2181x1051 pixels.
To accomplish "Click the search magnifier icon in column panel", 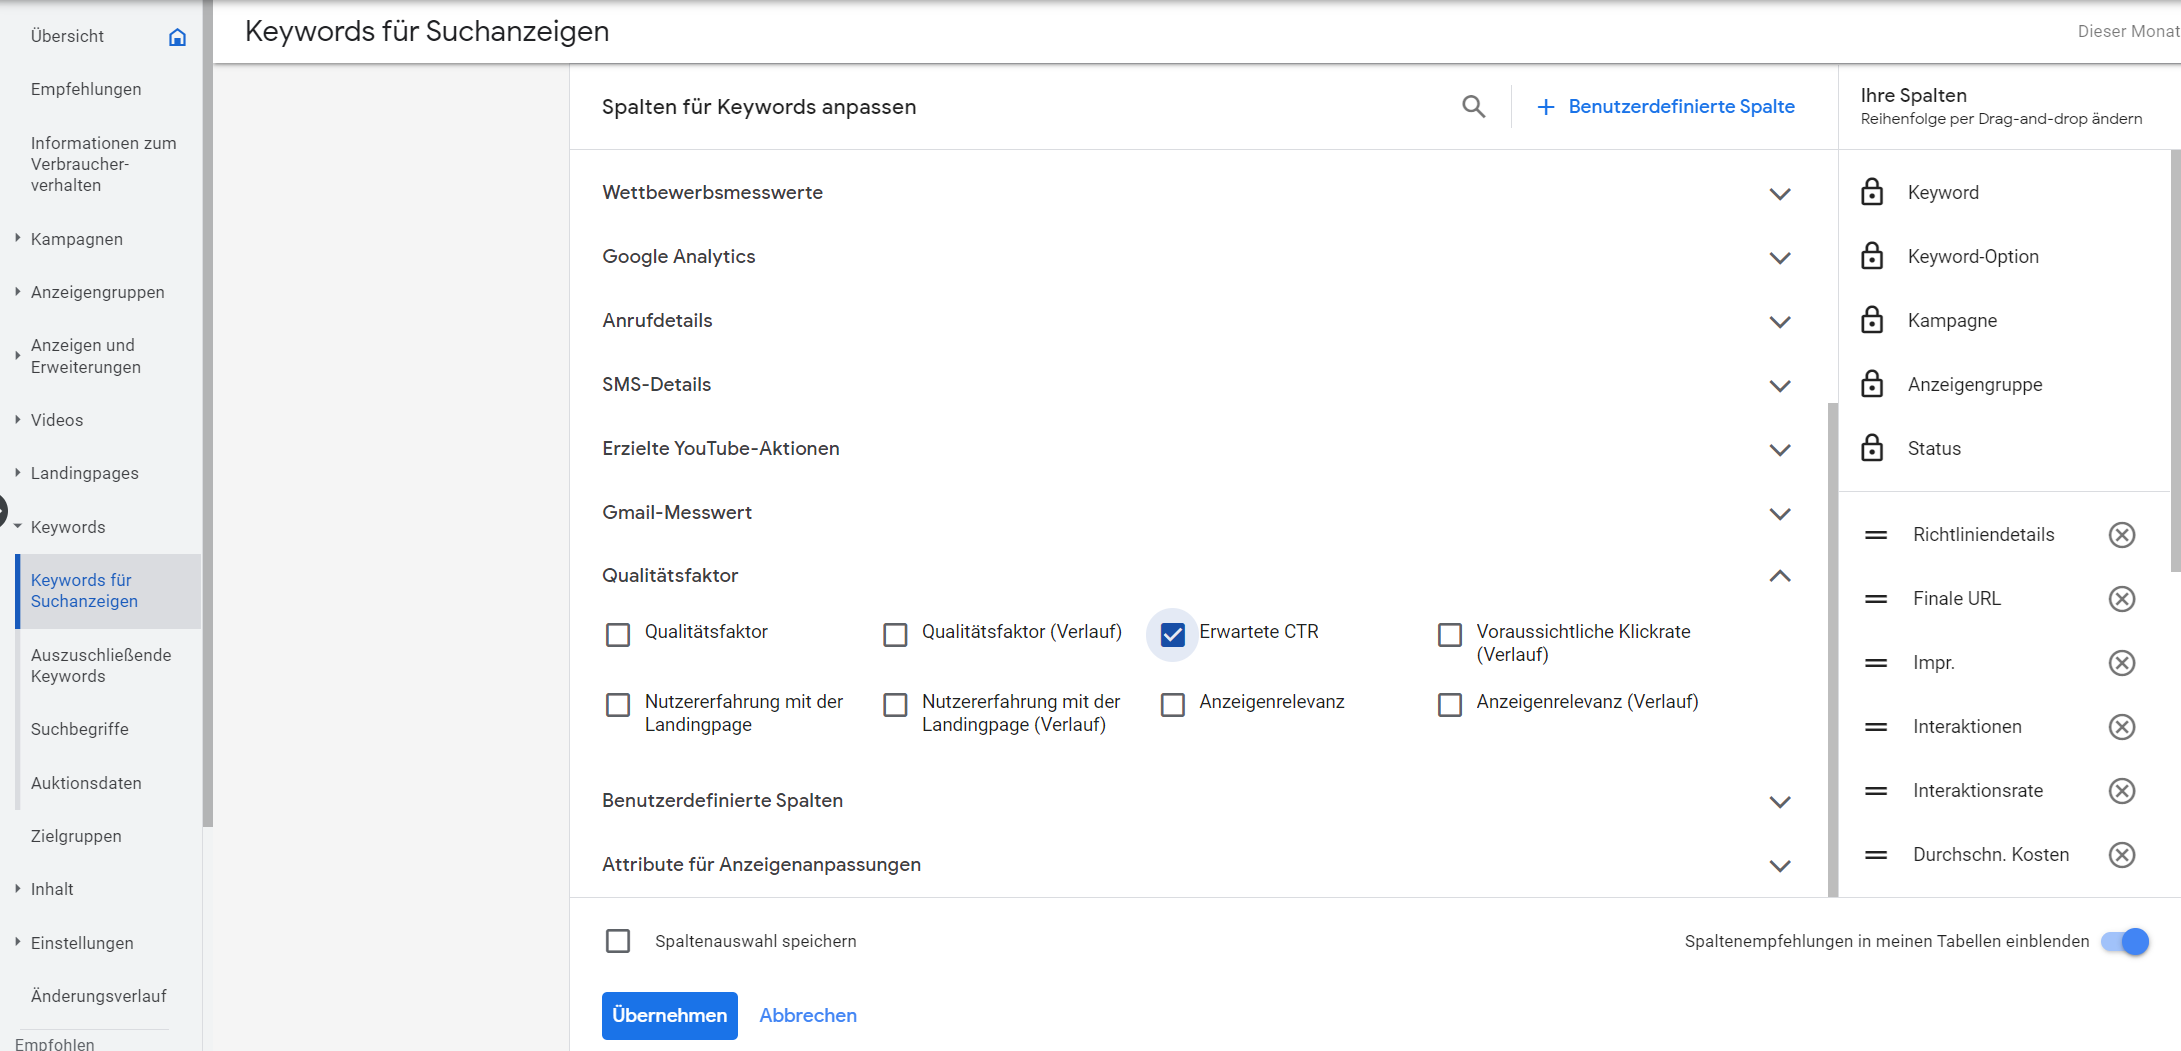I will pos(1473,106).
